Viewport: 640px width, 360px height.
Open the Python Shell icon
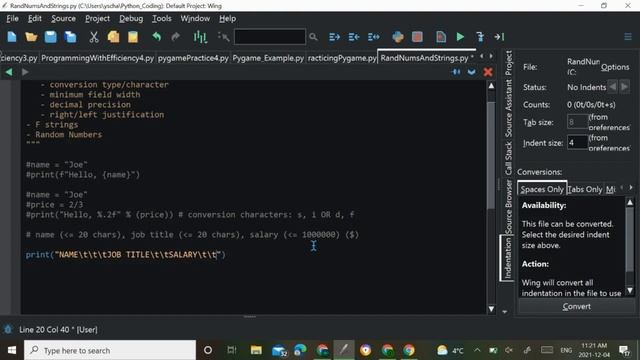coord(398,37)
